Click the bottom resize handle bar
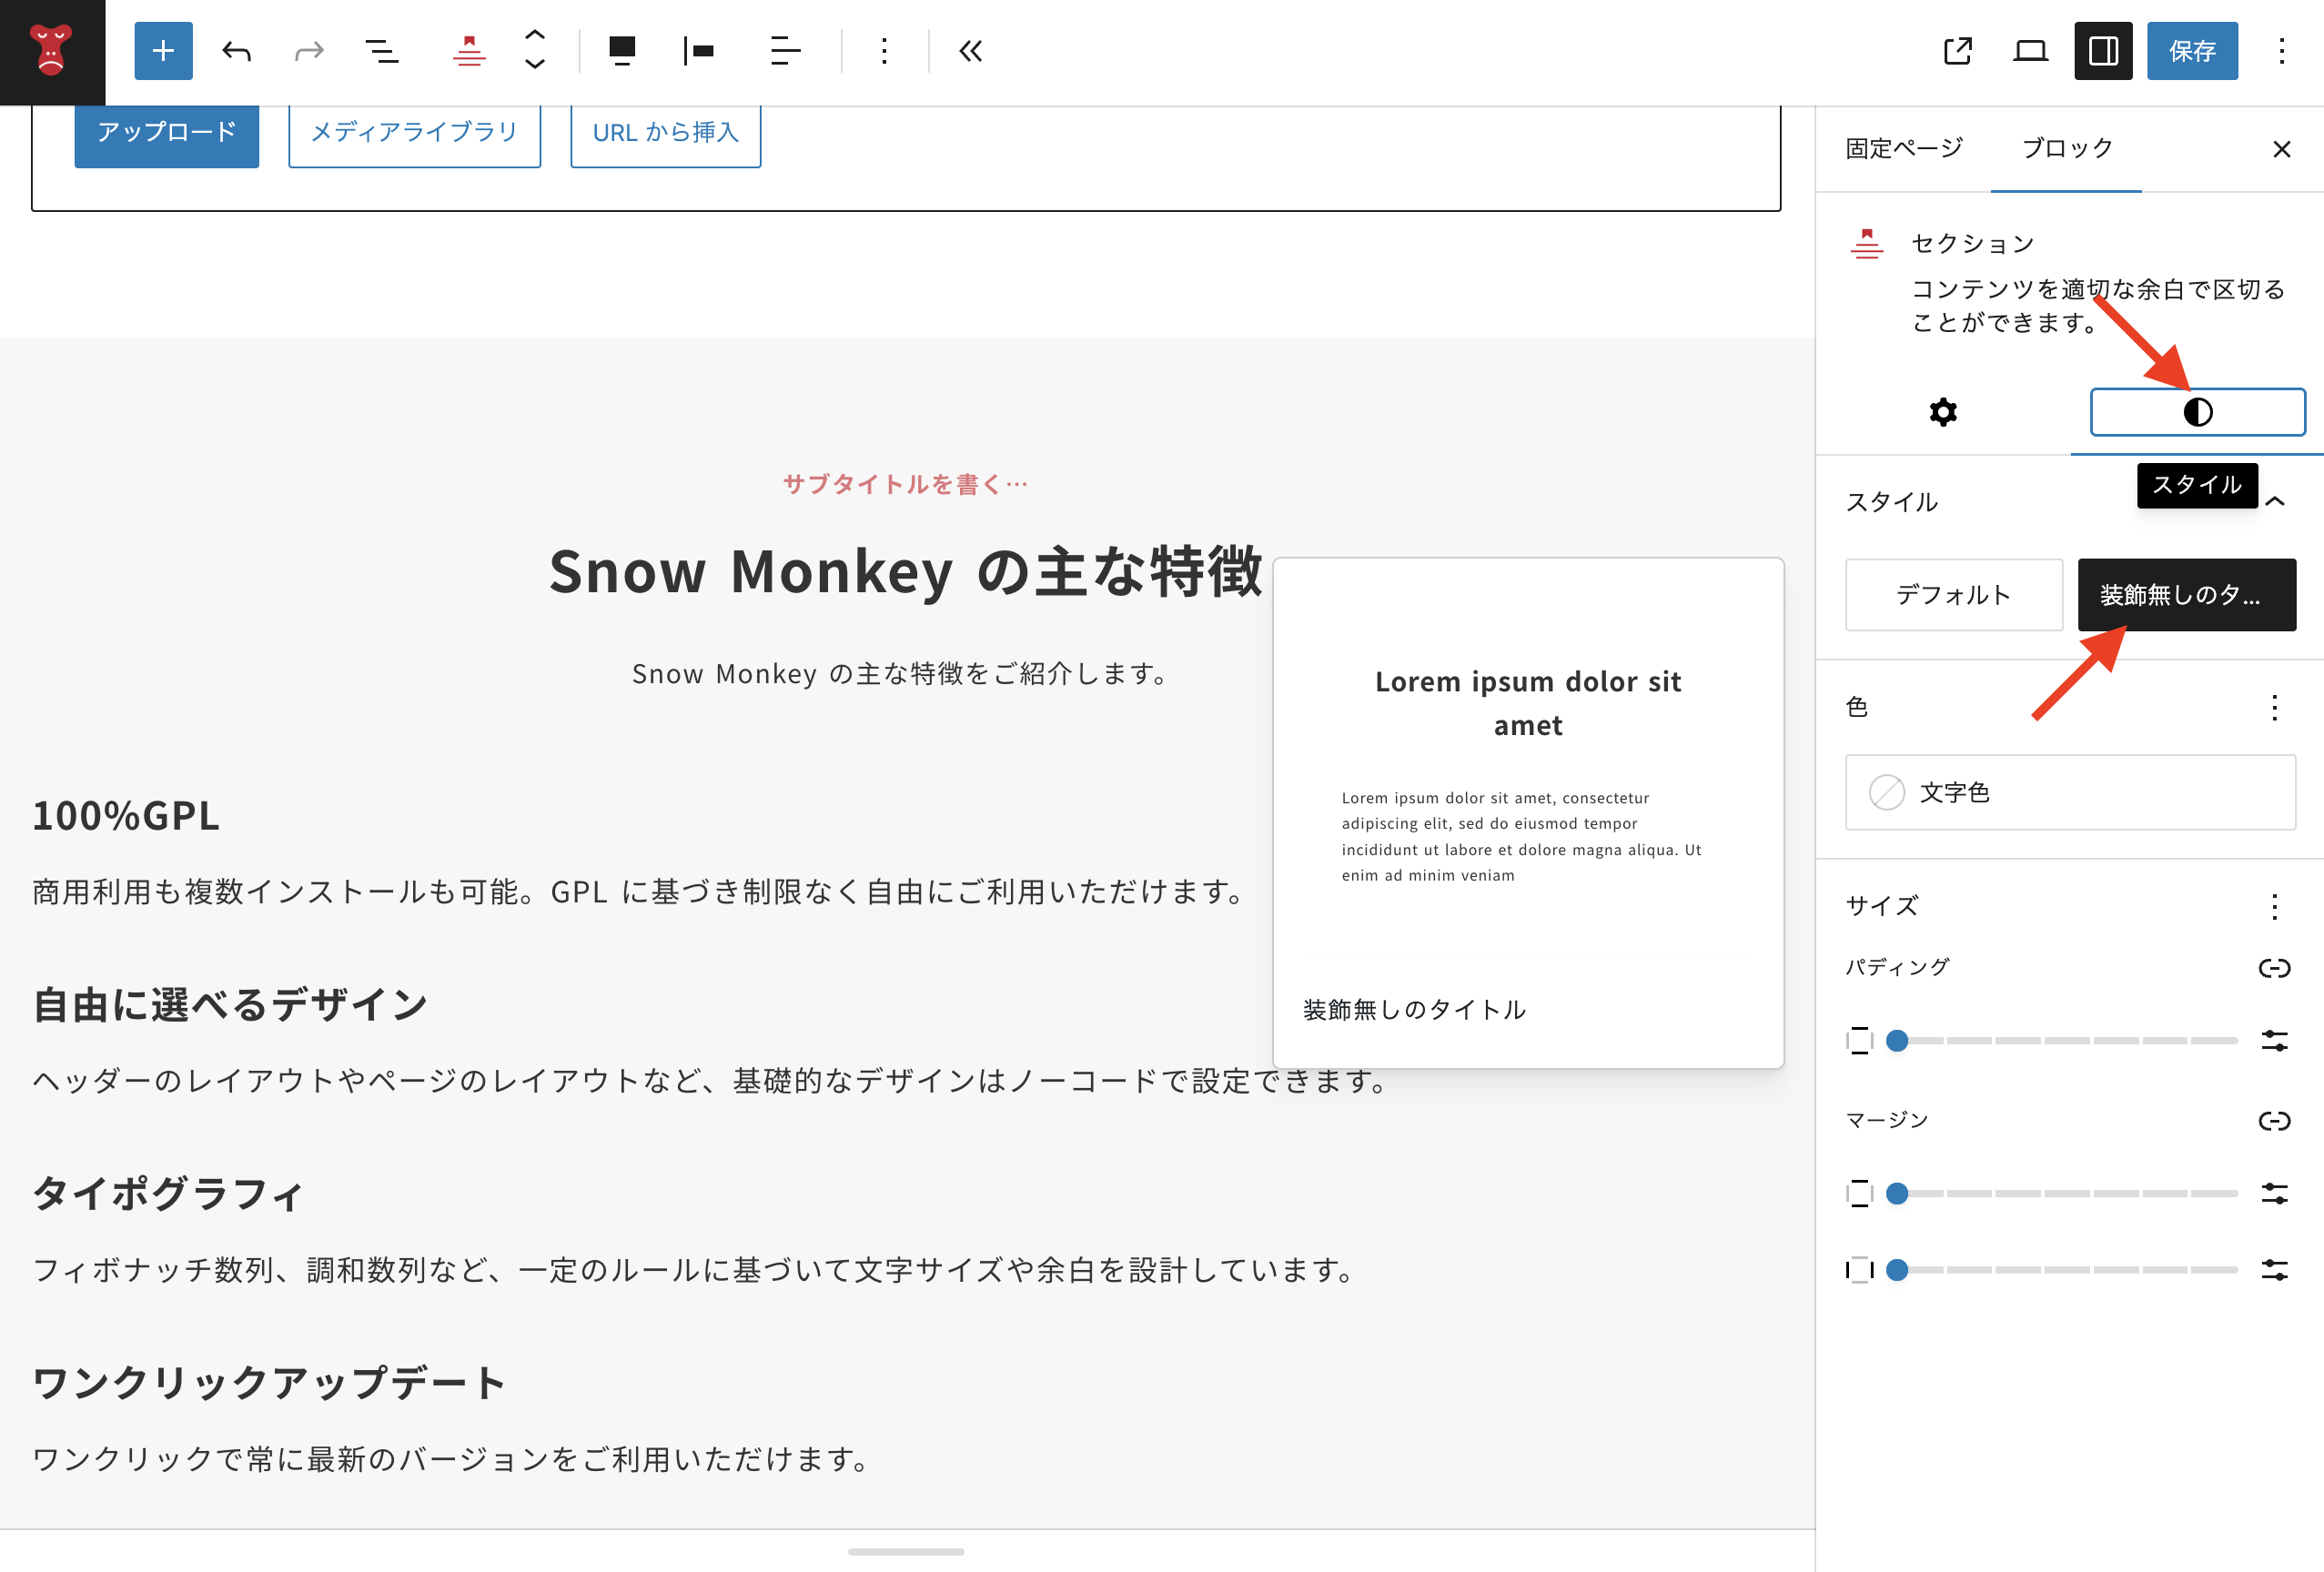The width and height of the screenshot is (2324, 1572). click(x=905, y=1551)
